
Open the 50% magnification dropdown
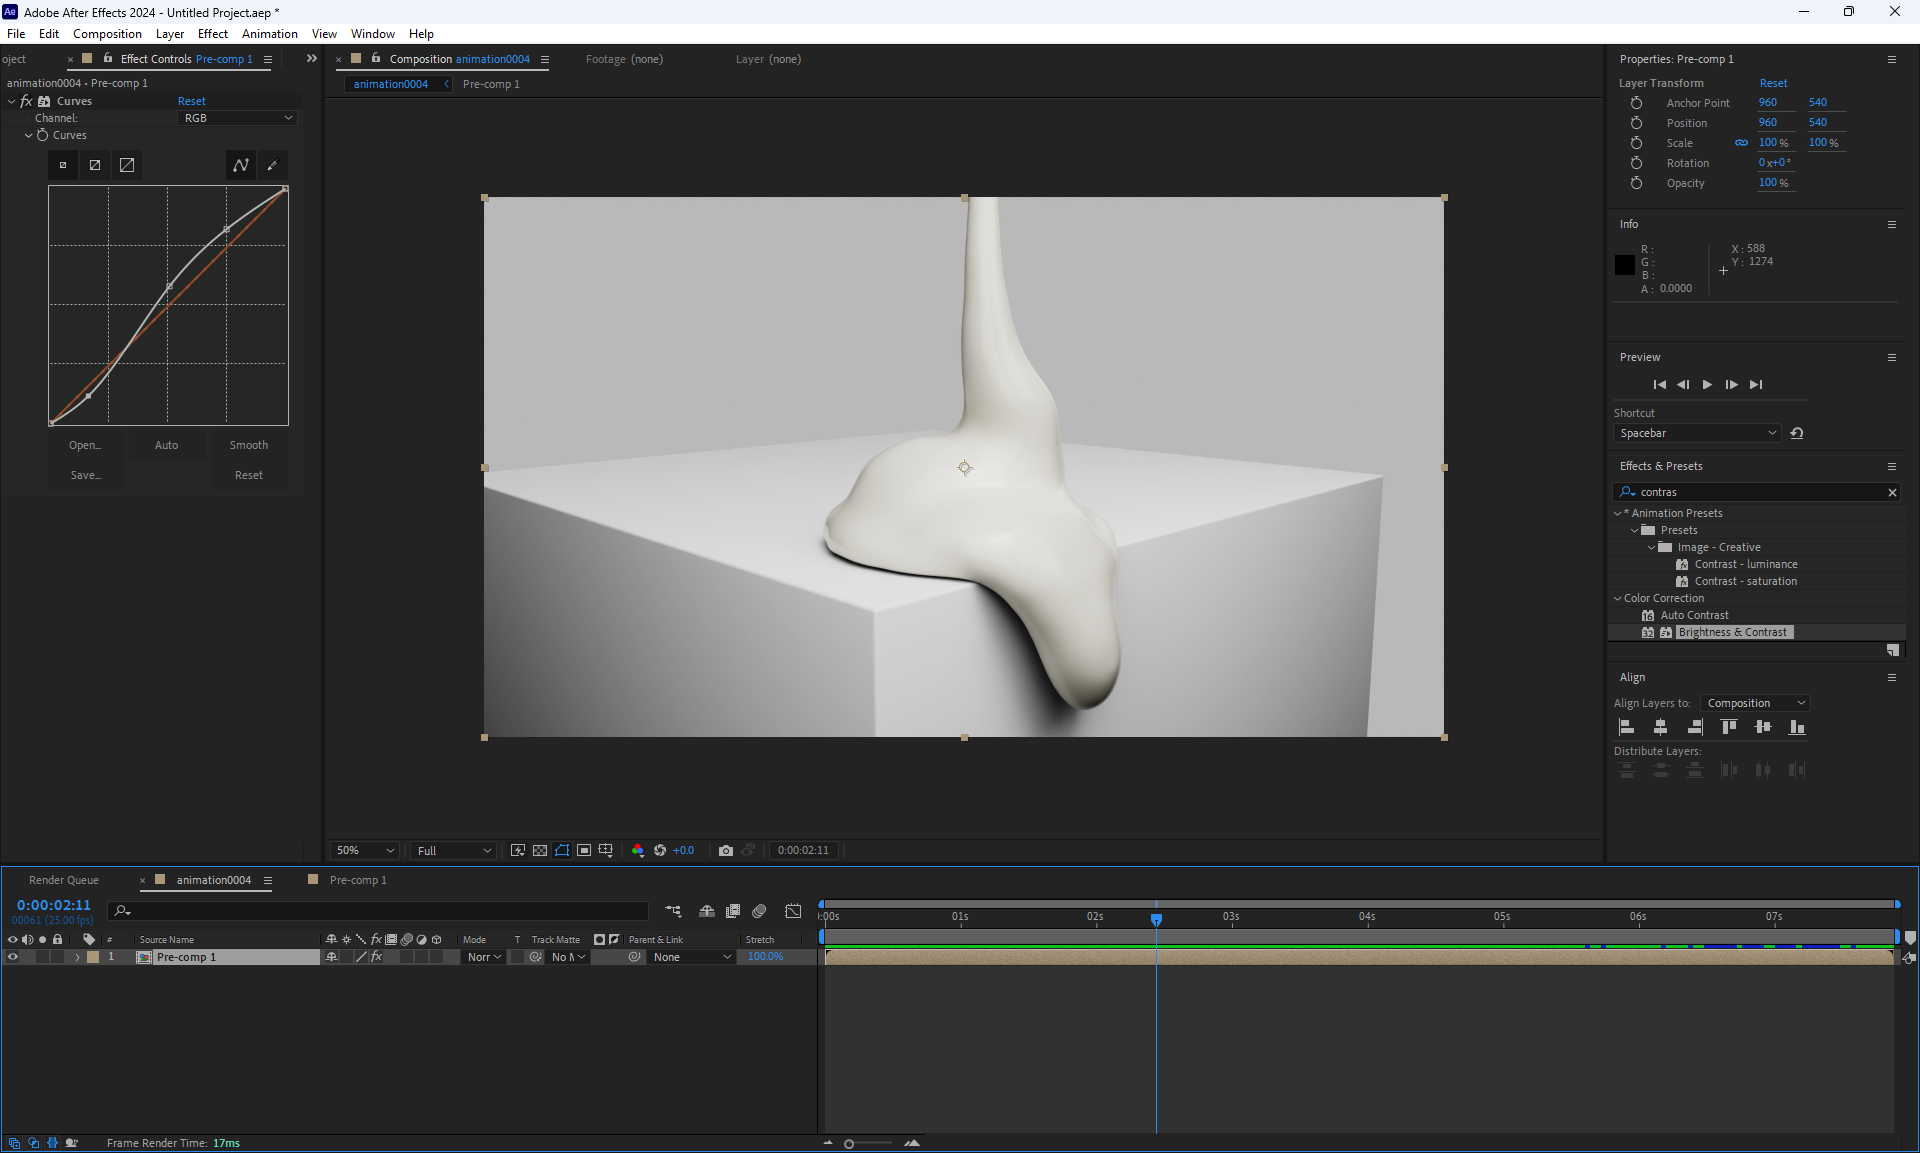coord(365,851)
